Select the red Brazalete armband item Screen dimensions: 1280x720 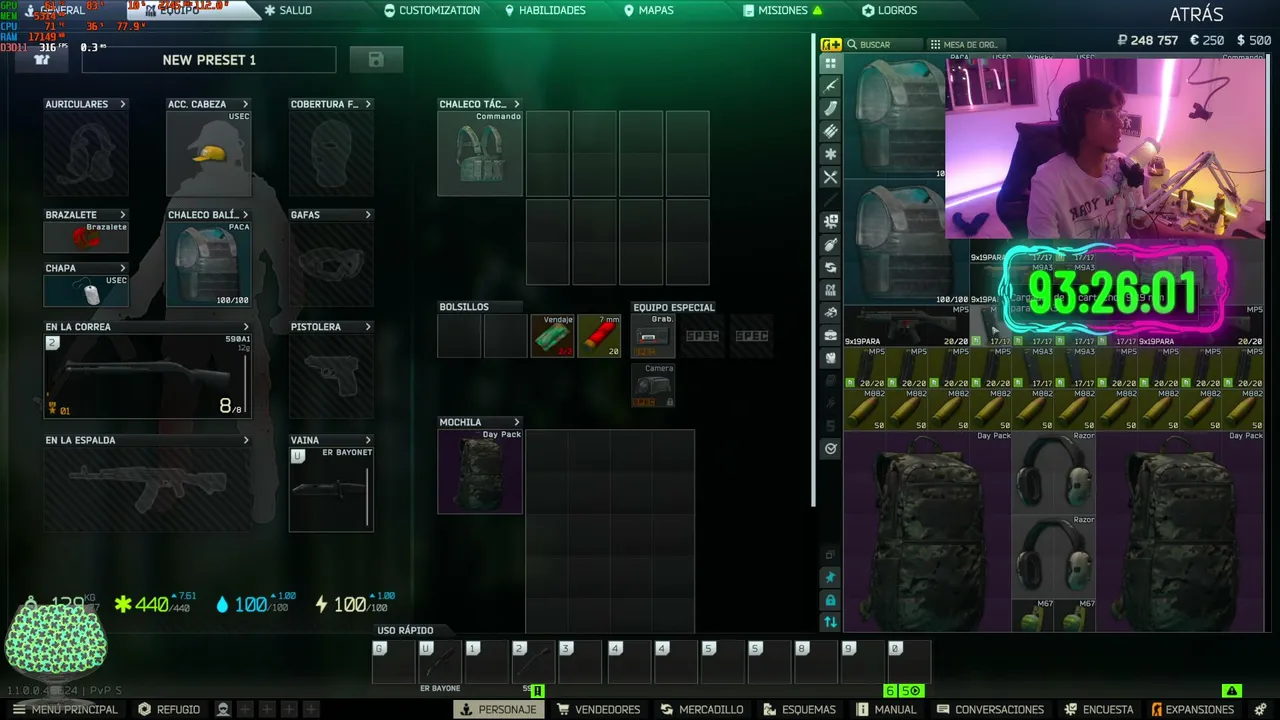click(86, 237)
